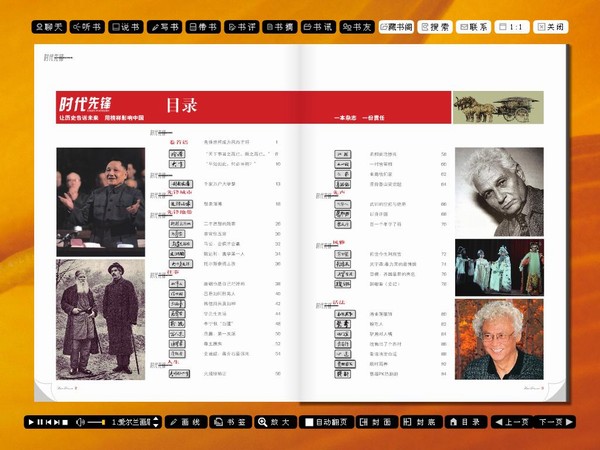Stop the audio playback
This screenshot has height=450, width=600.
pyautogui.click(x=65, y=422)
